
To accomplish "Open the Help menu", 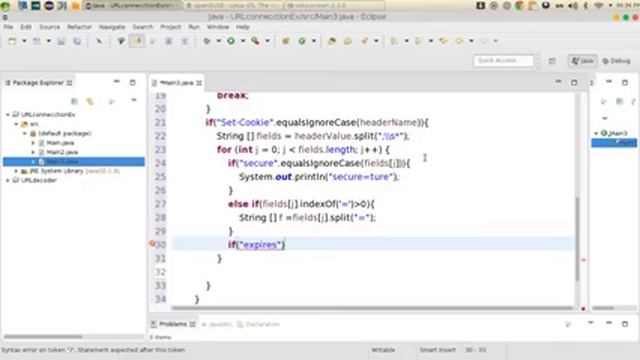I will coord(242,27).
